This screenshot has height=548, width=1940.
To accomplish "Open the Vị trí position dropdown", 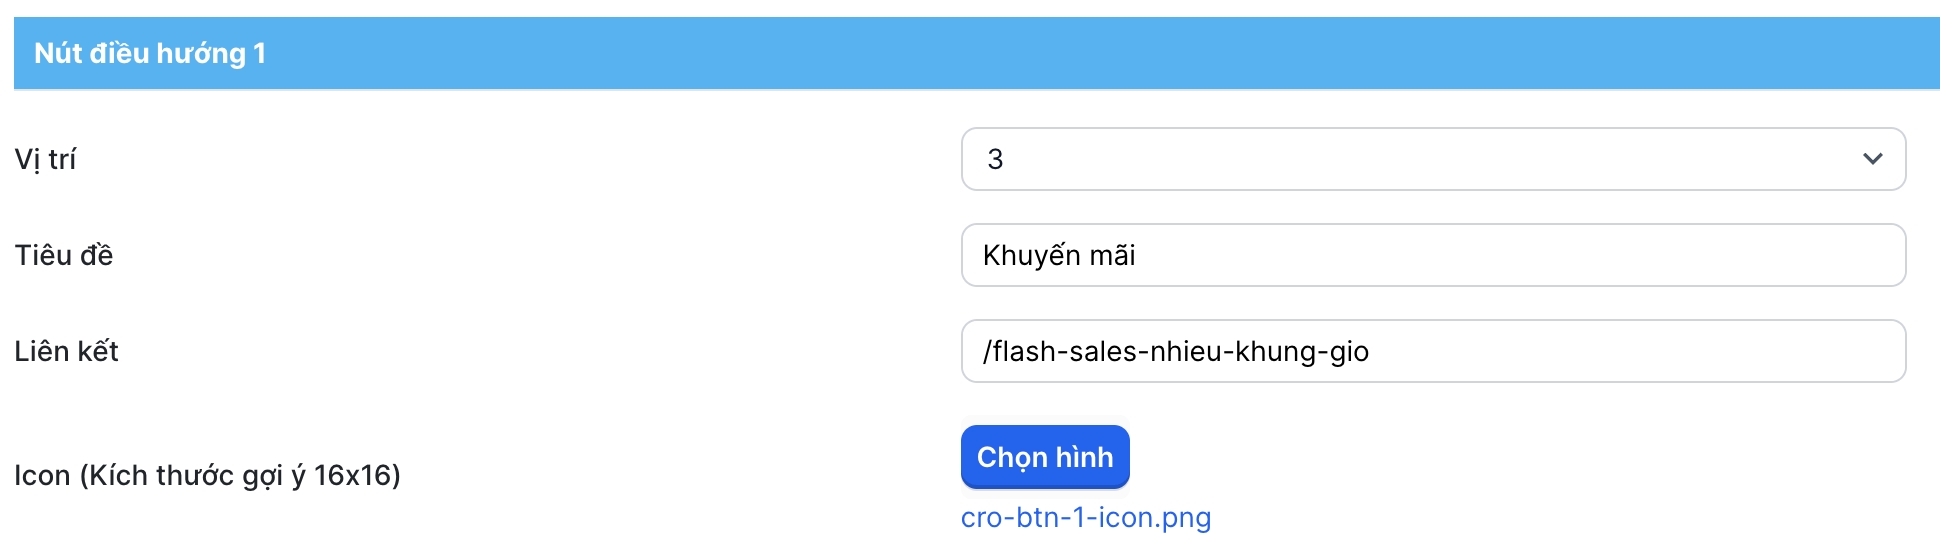I will [x=1432, y=159].
